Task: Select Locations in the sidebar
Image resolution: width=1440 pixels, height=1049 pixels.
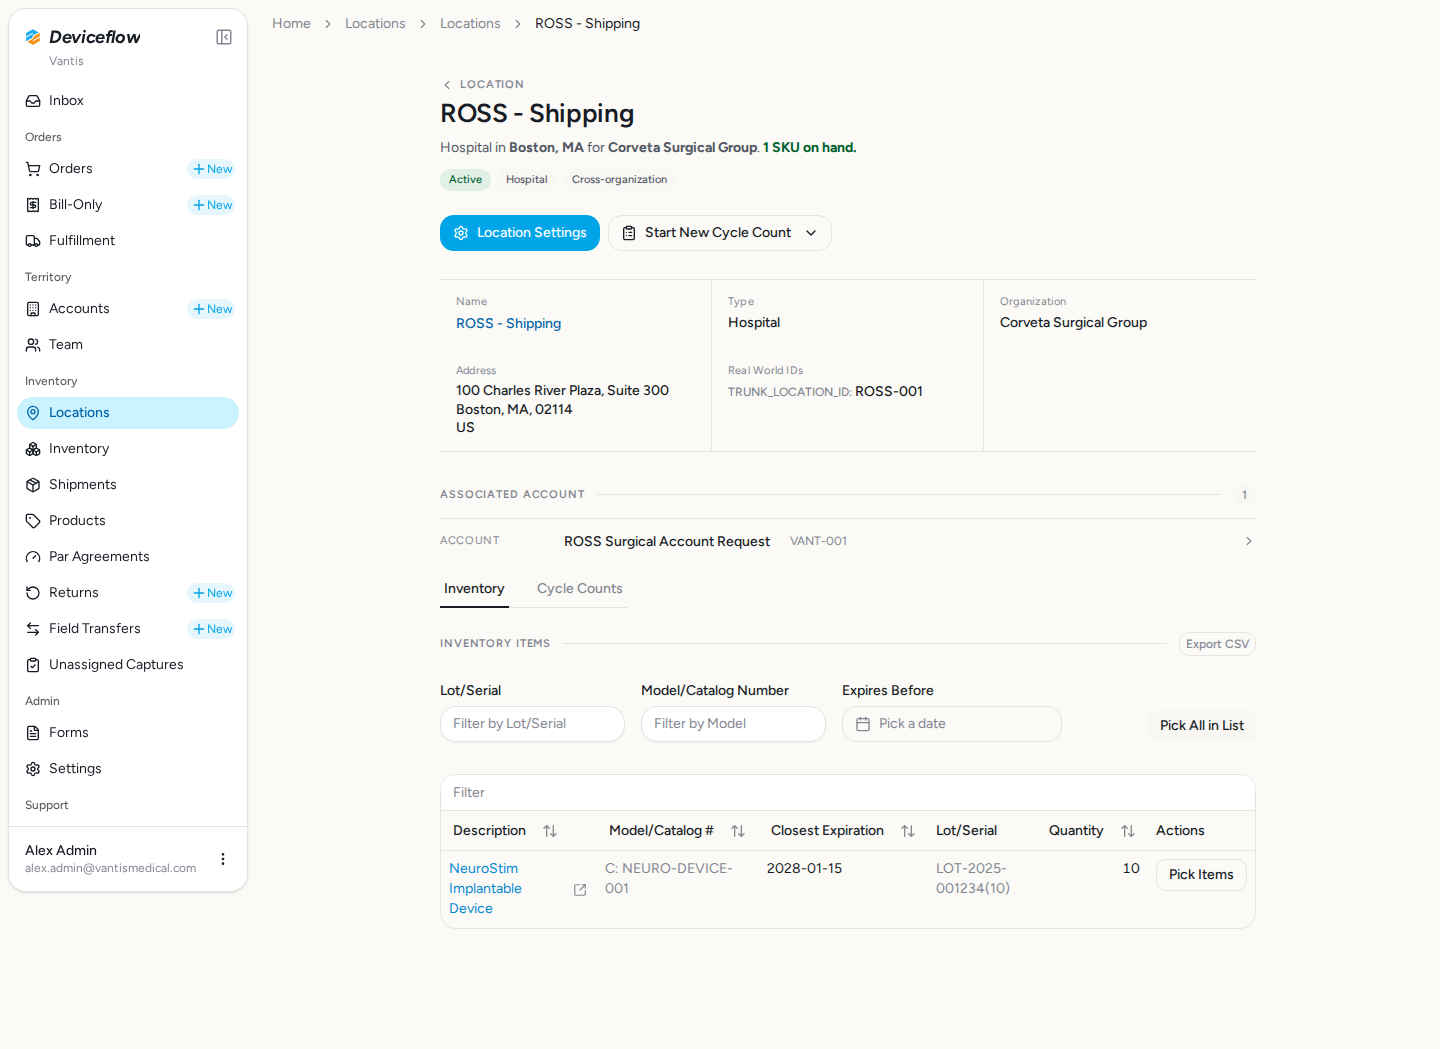Action: tap(128, 413)
